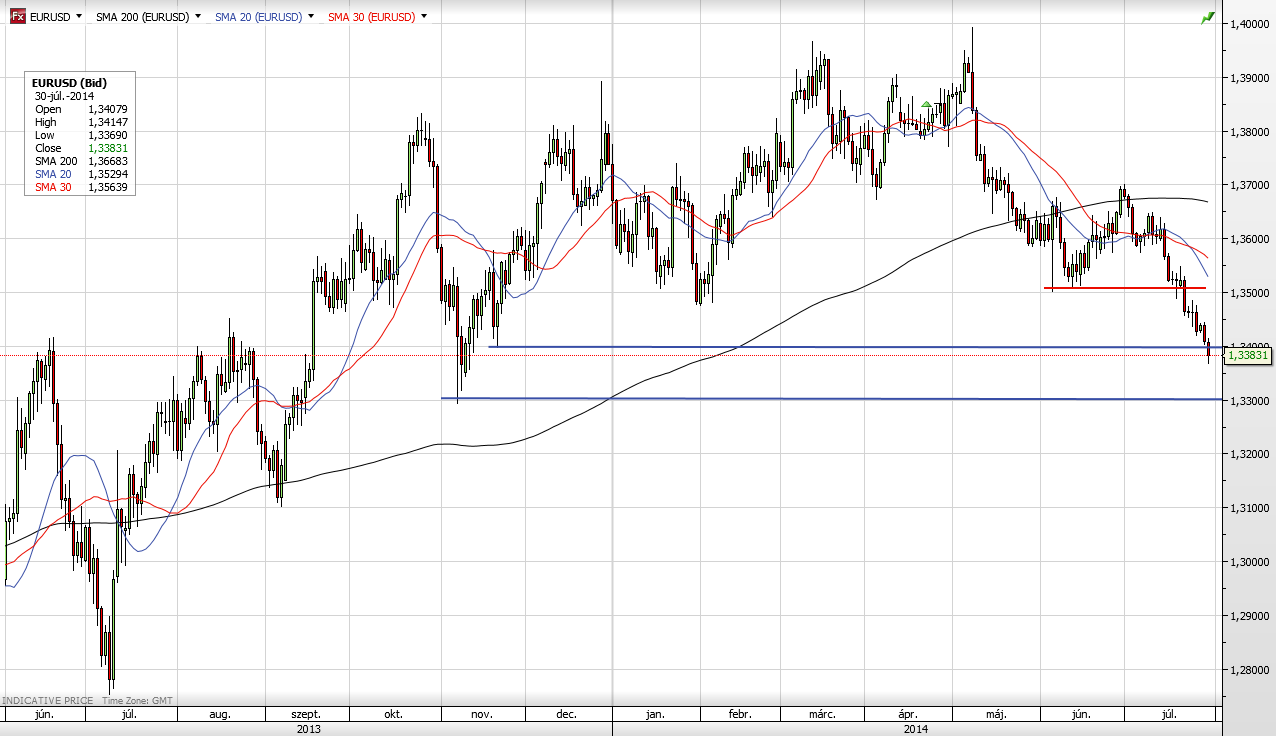Image resolution: width=1276 pixels, height=736 pixels.
Task: Click the jan. month label
Action: tap(655, 715)
